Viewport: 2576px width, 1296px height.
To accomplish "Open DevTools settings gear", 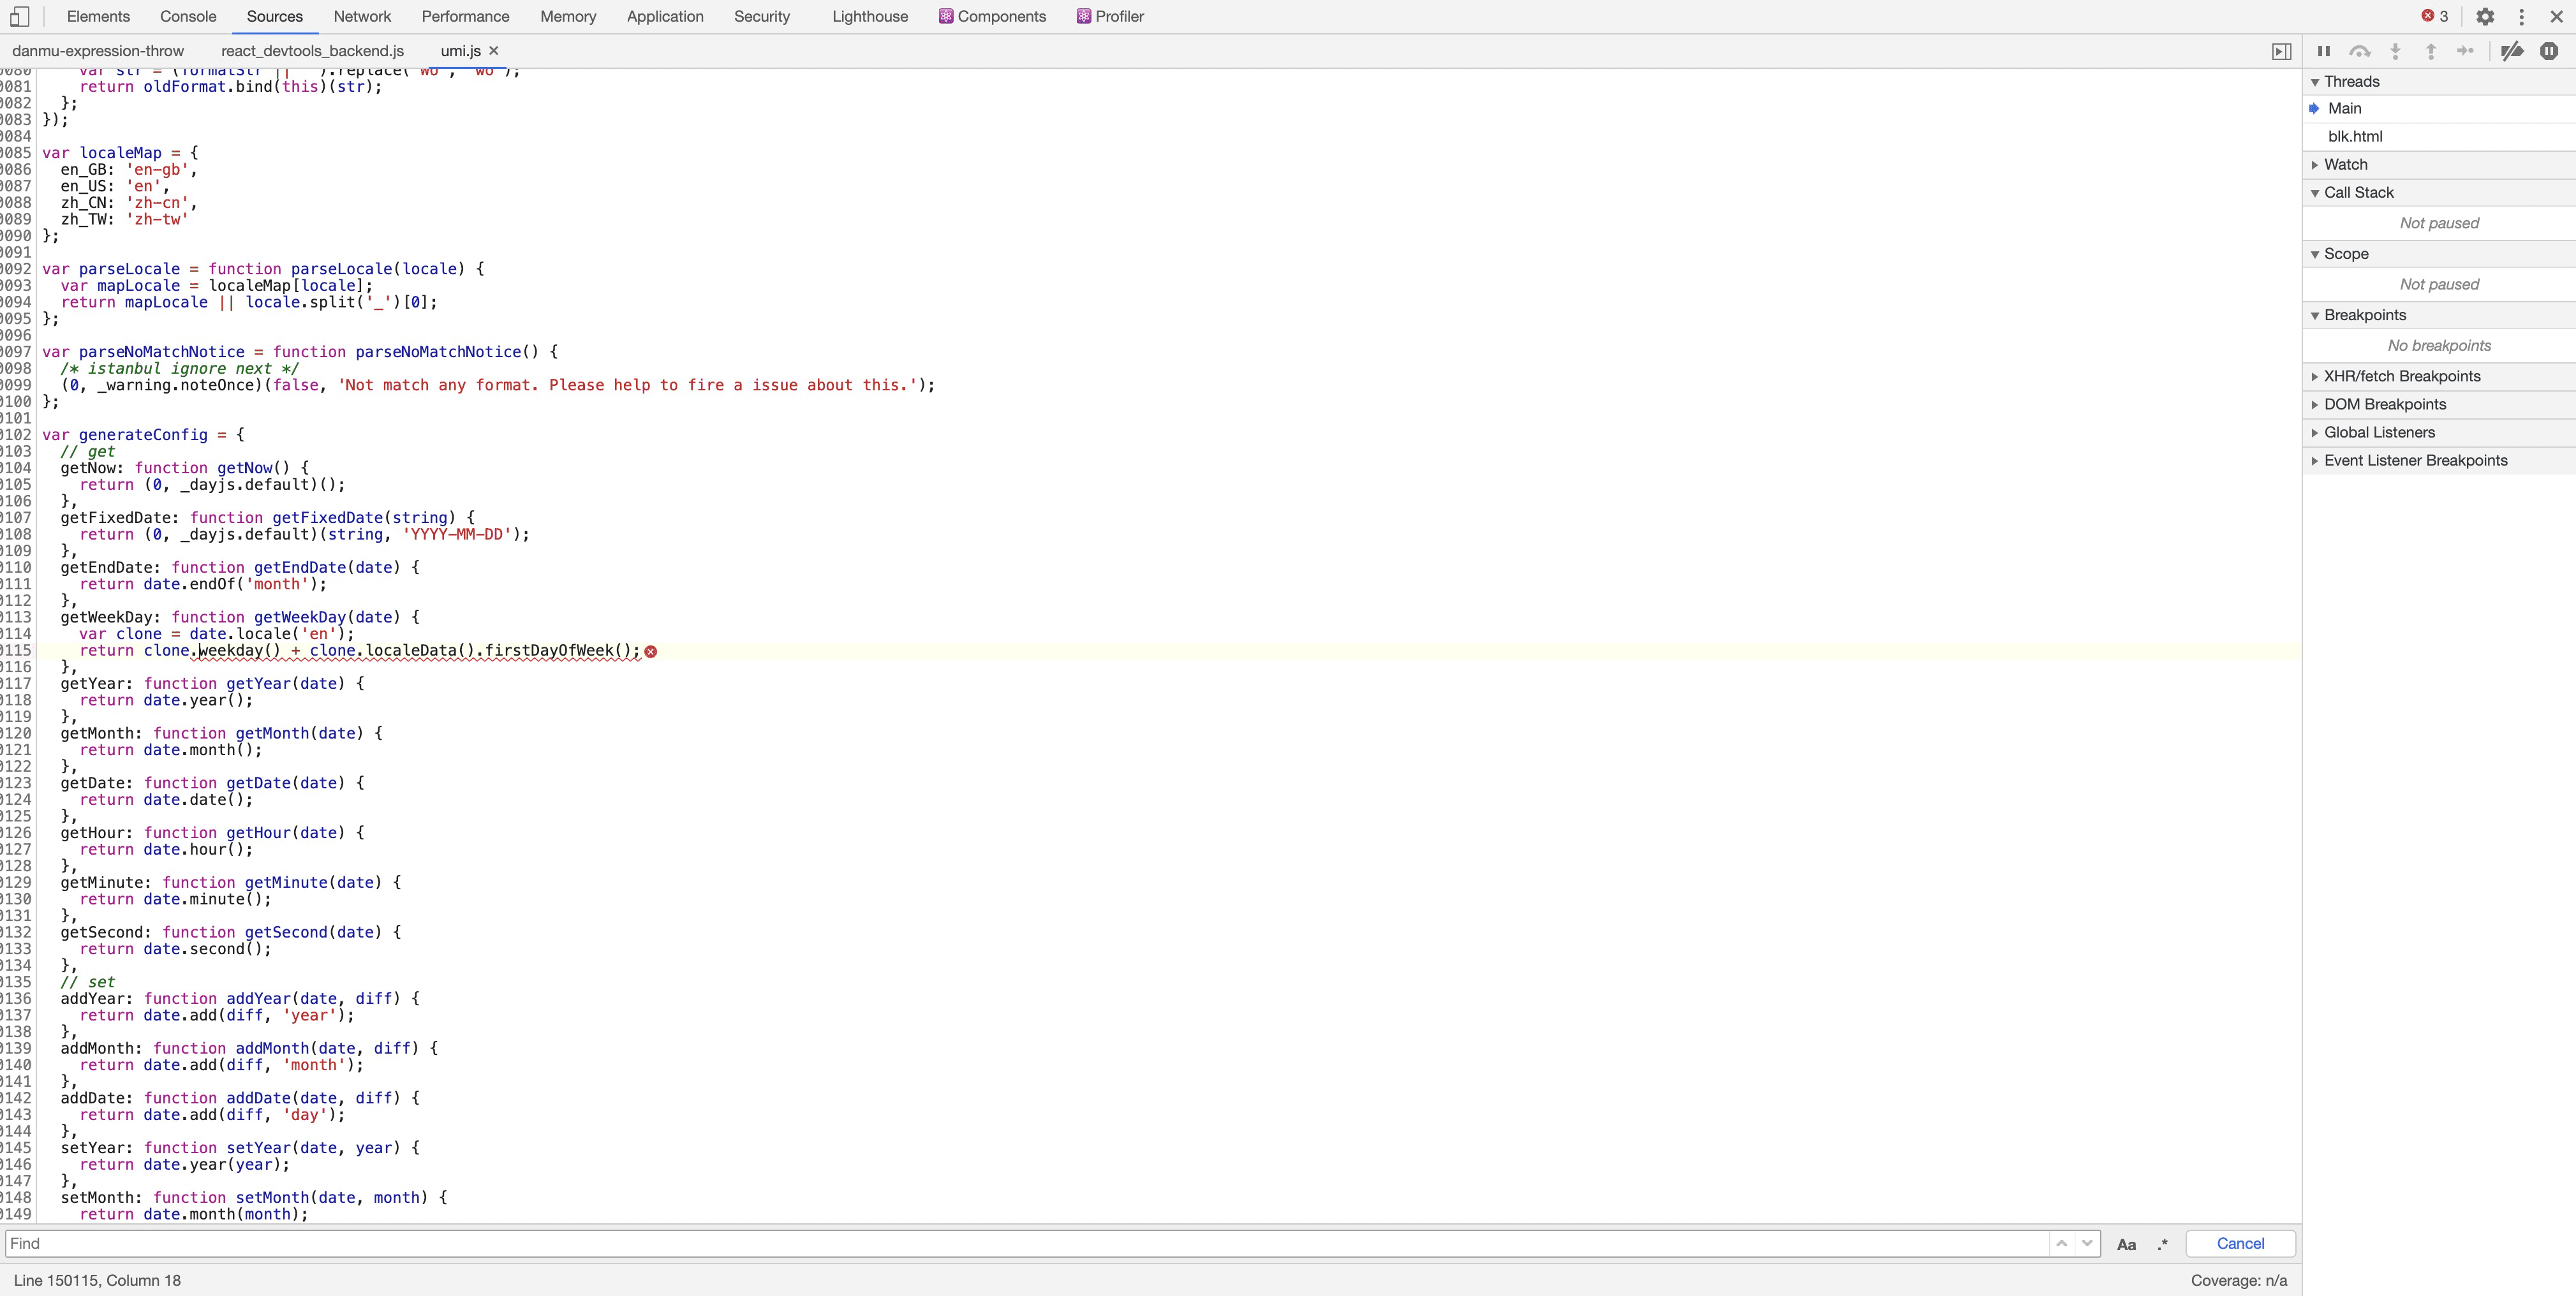I will click(x=2485, y=16).
